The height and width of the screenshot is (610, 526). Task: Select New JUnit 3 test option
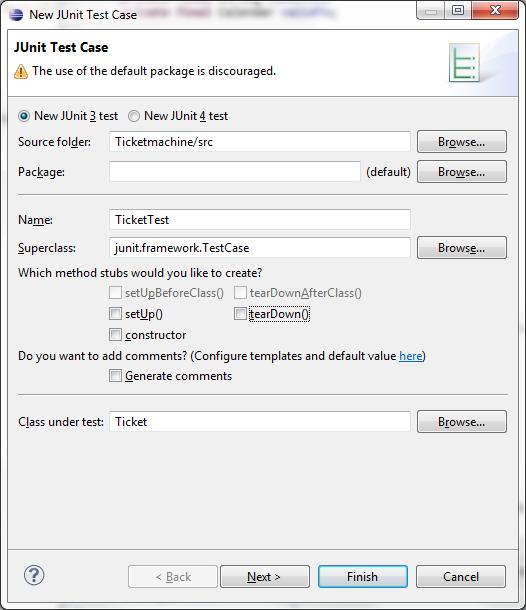point(24,116)
